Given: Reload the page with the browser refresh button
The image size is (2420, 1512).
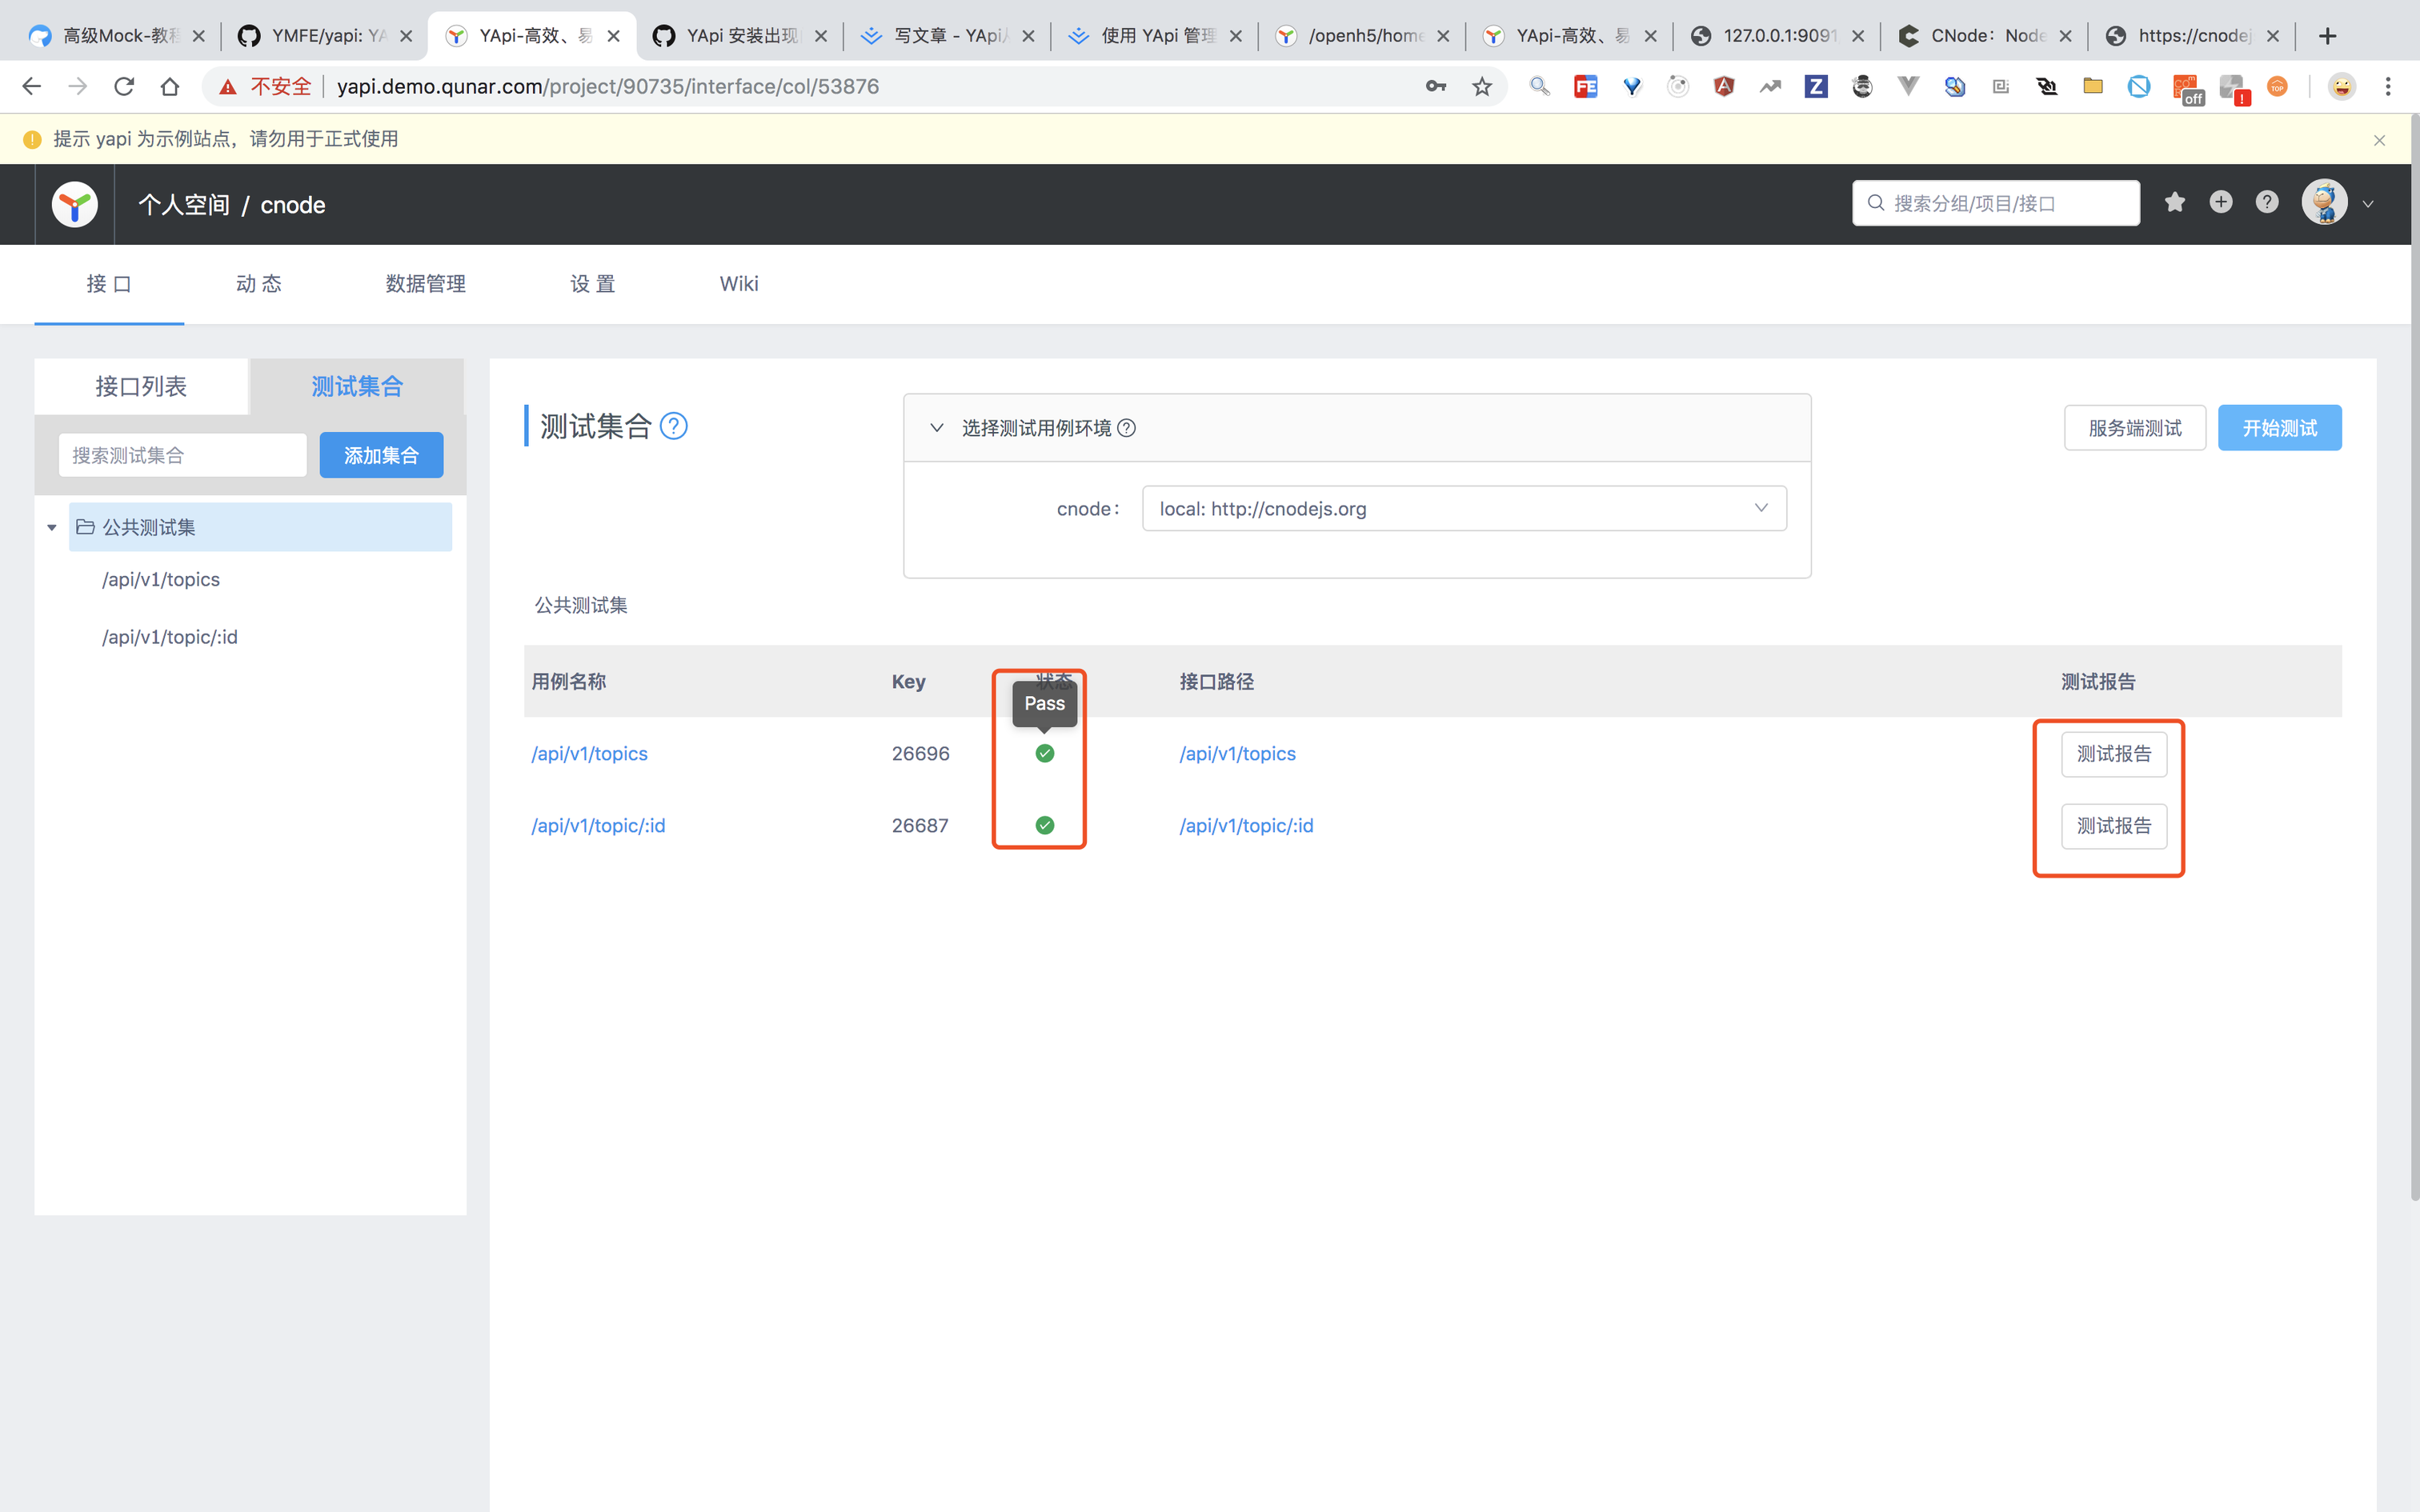Looking at the screenshot, I should click(x=124, y=87).
